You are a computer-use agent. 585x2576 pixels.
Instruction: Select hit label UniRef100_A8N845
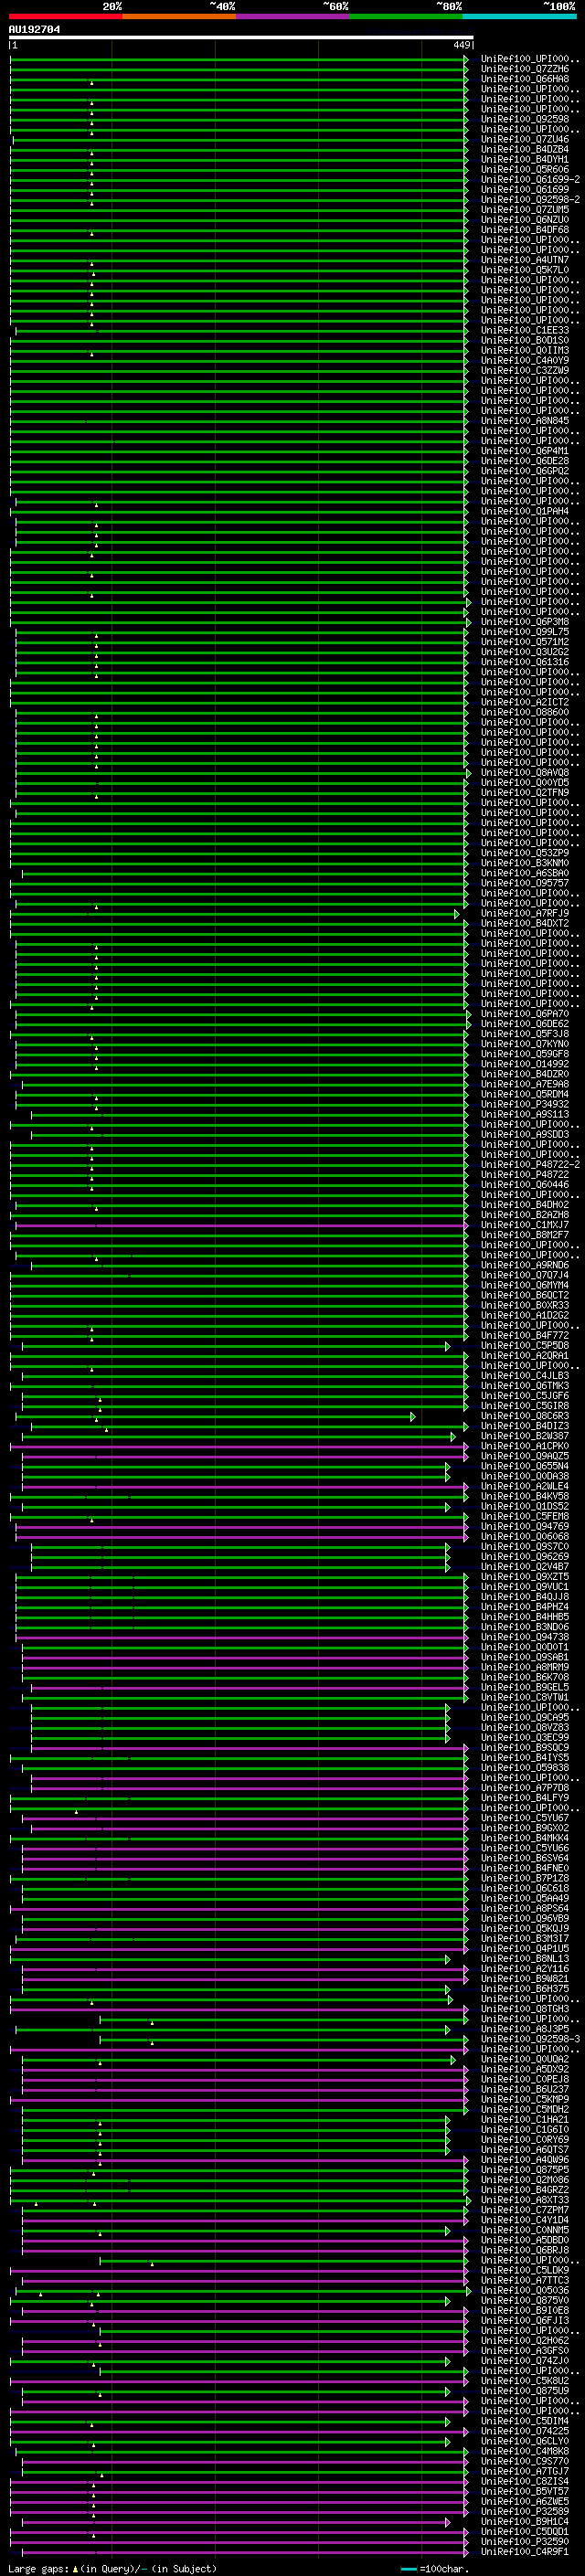[x=525, y=421]
